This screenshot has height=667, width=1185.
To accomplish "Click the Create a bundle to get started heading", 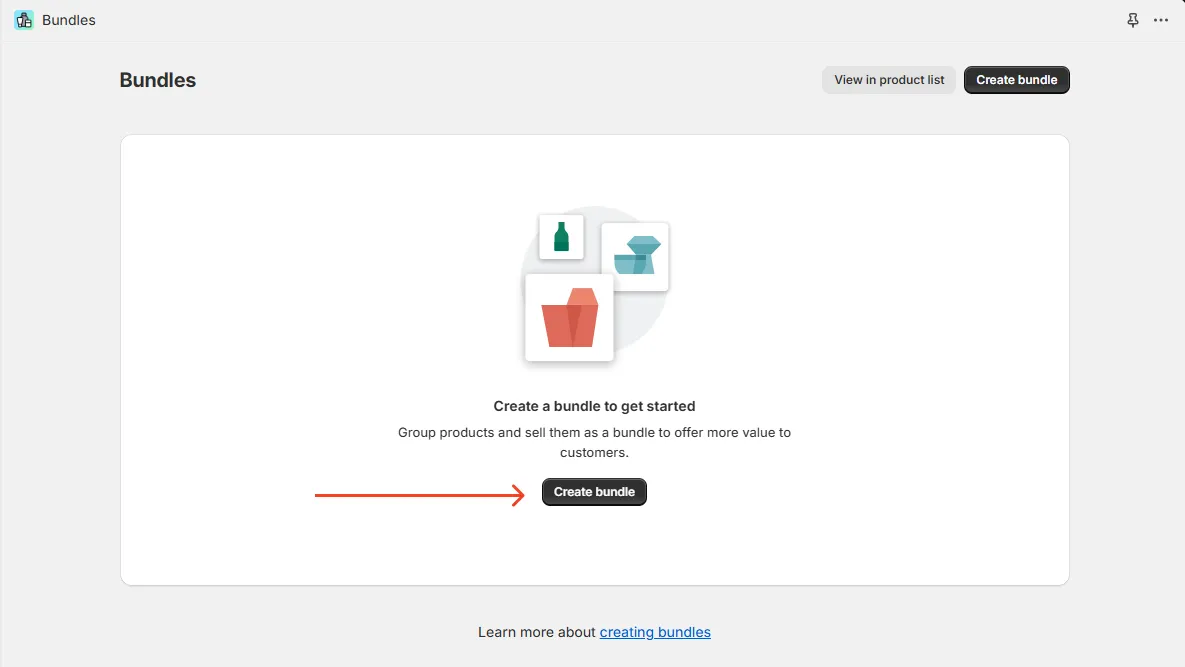I will pos(594,406).
